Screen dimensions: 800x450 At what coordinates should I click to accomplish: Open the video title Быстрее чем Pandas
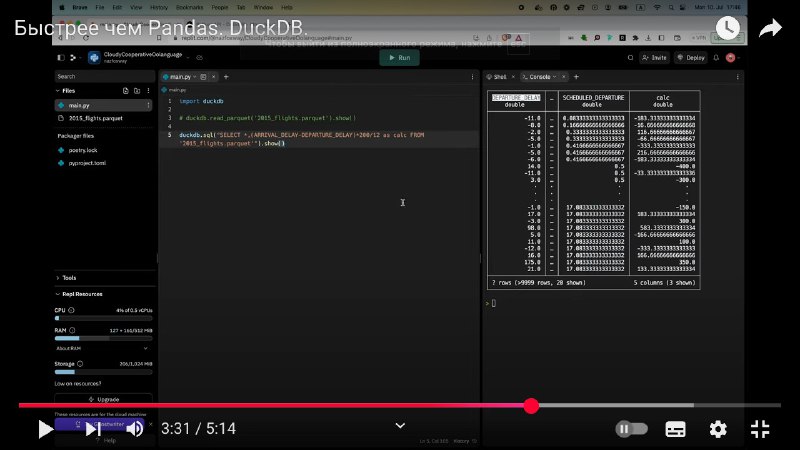161,28
